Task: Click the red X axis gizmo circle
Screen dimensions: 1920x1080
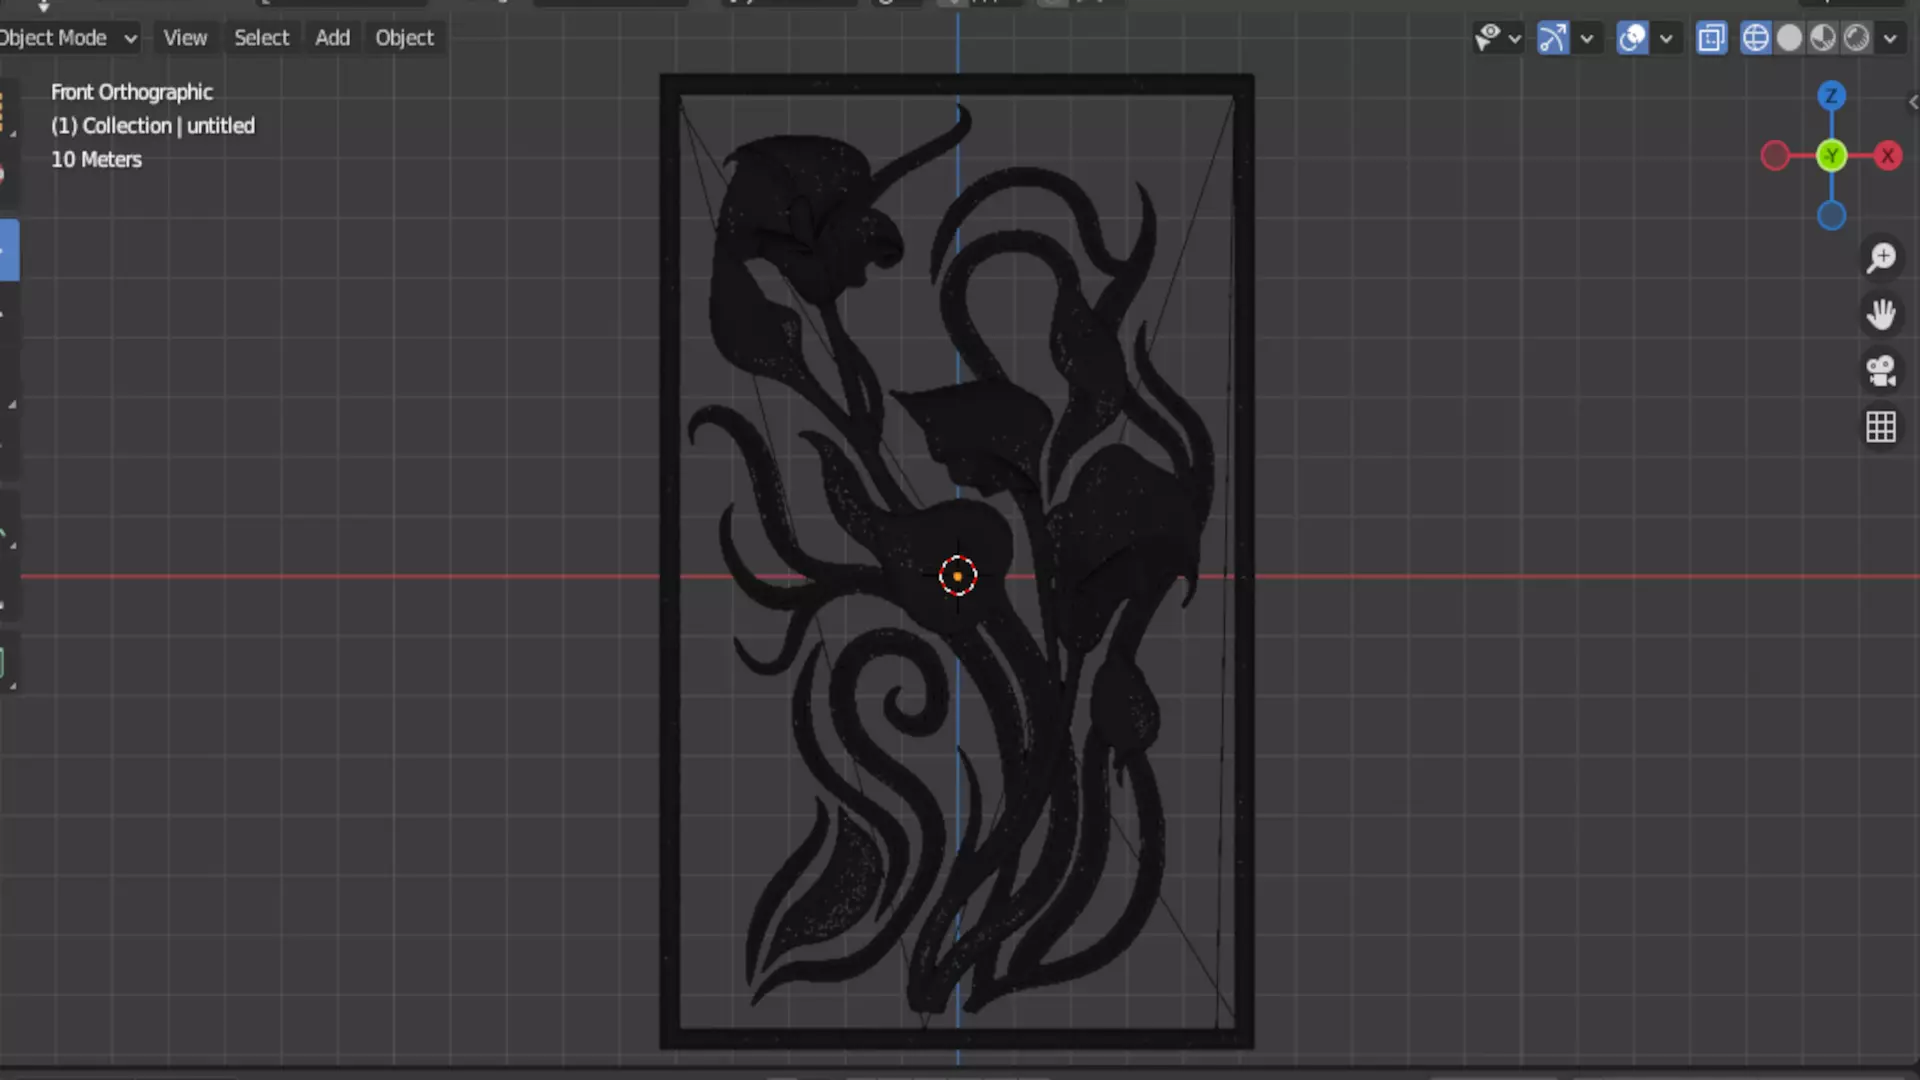Action: [x=1888, y=156]
